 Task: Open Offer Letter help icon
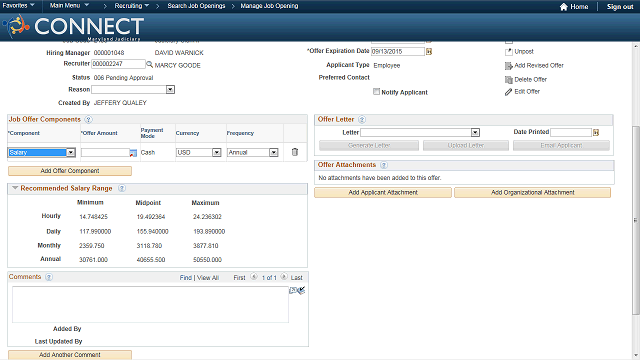(362, 120)
